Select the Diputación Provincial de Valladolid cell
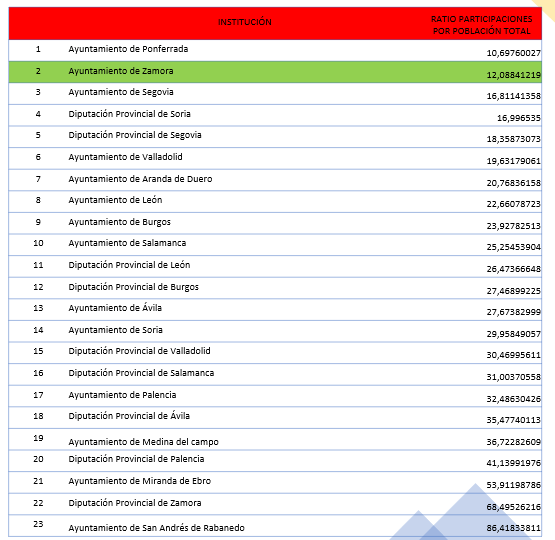Image resolution: width=555 pixels, height=540 pixels. (x=139, y=351)
